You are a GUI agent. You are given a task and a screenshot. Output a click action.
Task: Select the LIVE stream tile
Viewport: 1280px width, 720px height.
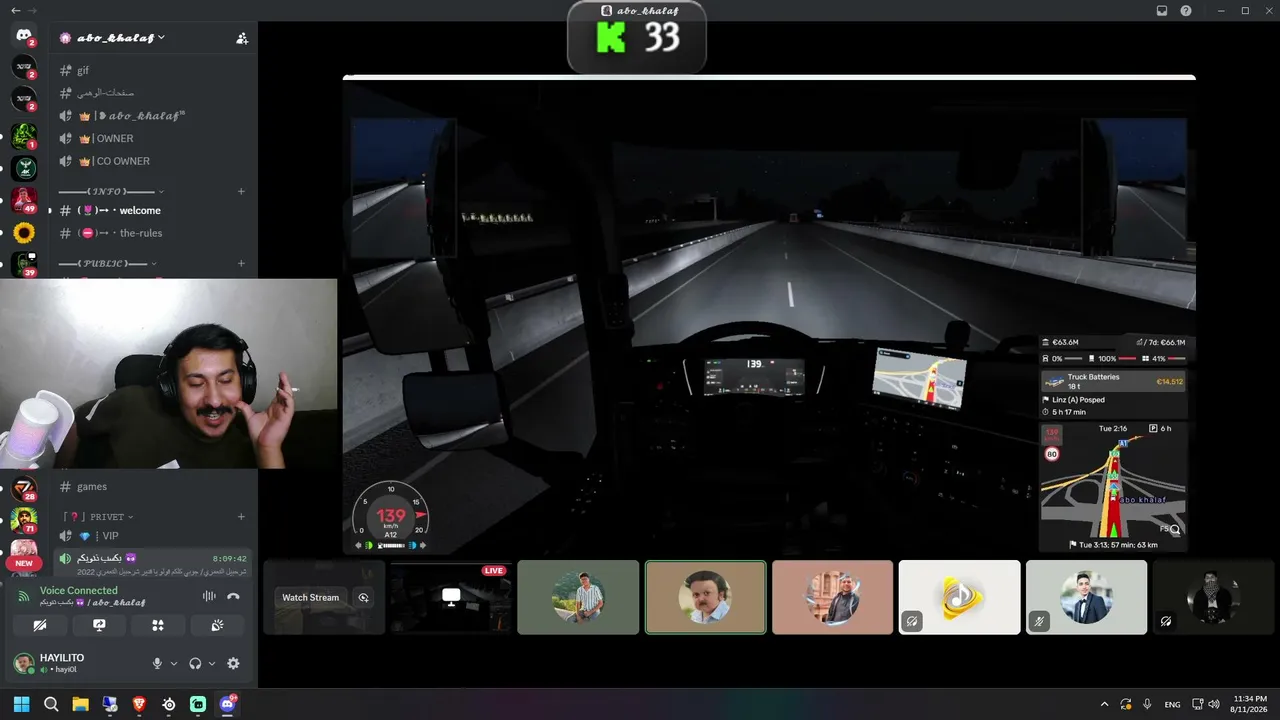pos(451,597)
